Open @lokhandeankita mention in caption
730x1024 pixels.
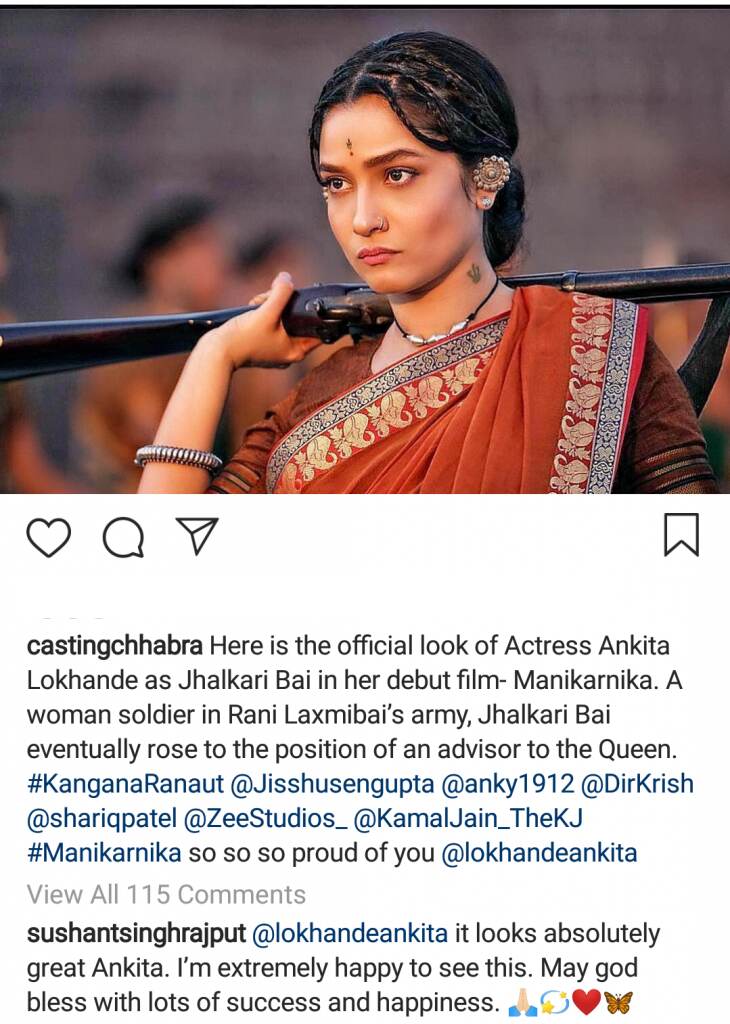tap(539, 853)
